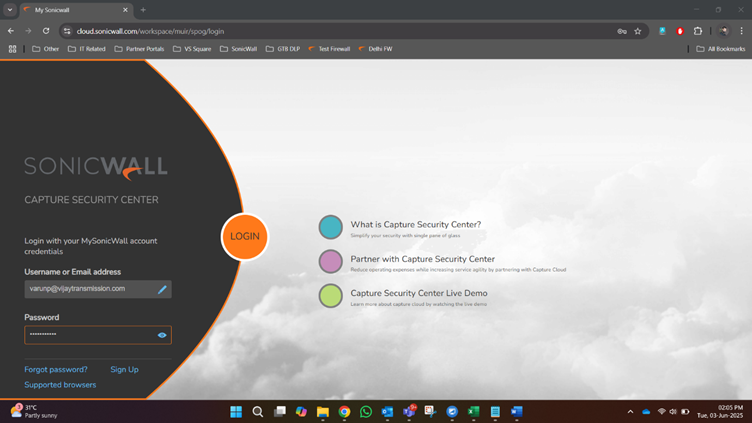The height and width of the screenshot is (423, 752).
Task: Switch to Chrome in the taskbar
Action: pyautogui.click(x=344, y=411)
